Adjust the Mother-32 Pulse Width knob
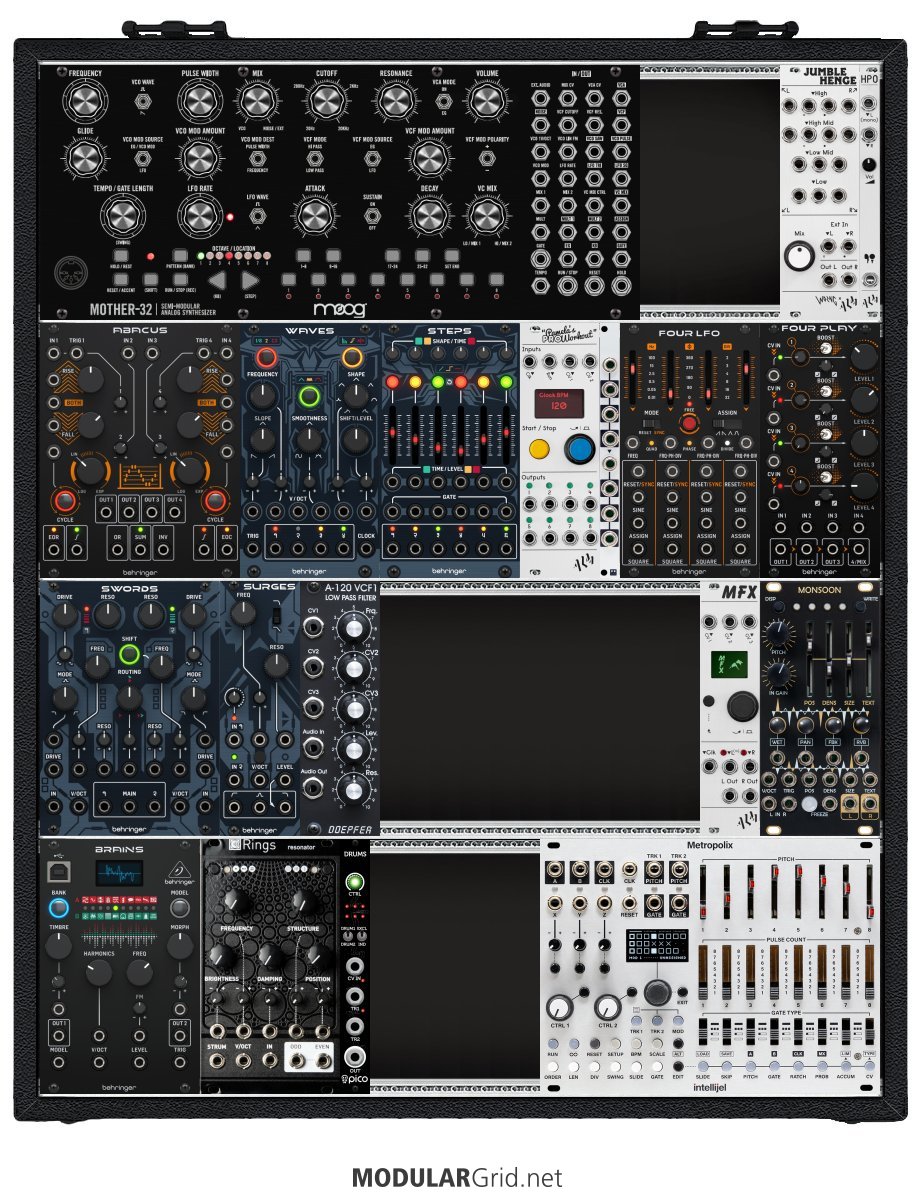The image size is (915, 1199). click(x=200, y=99)
